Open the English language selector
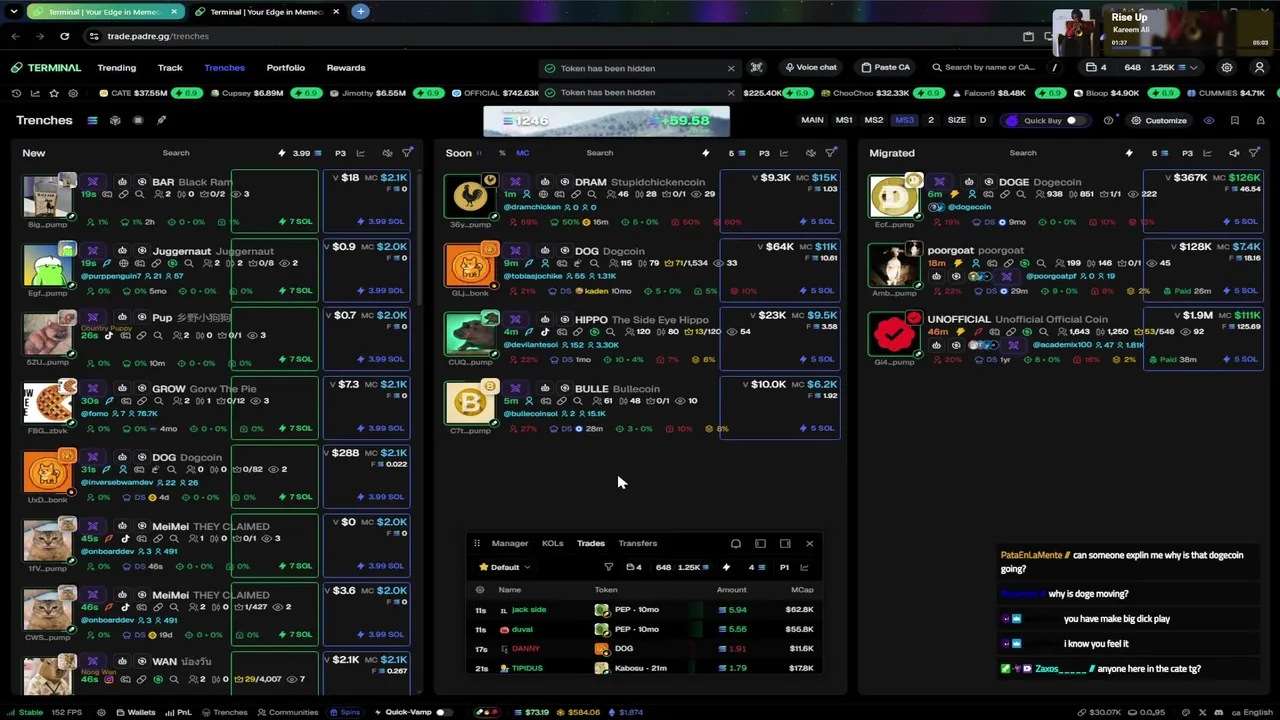 tap(1251, 712)
